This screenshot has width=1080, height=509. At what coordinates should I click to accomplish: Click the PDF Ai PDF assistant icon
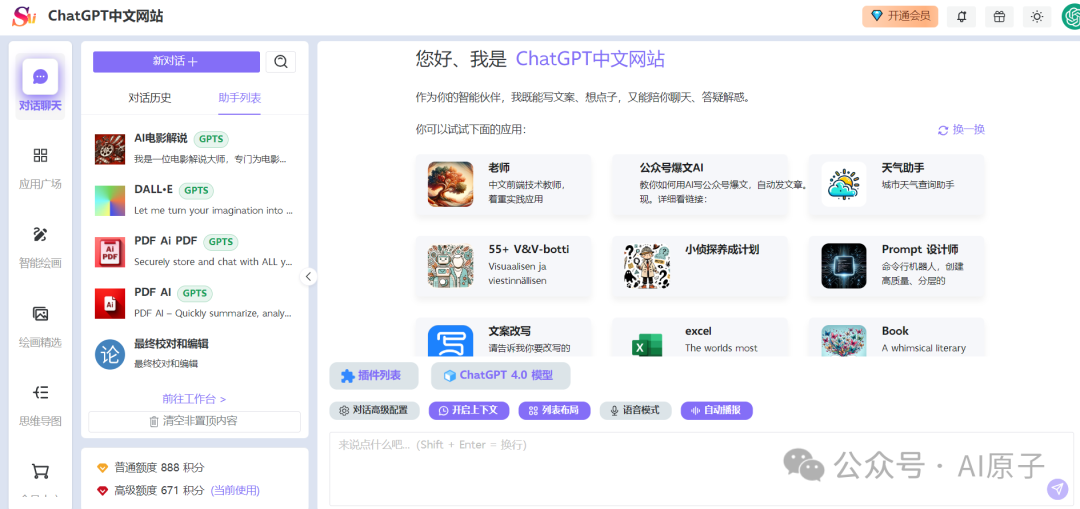click(110, 252)
